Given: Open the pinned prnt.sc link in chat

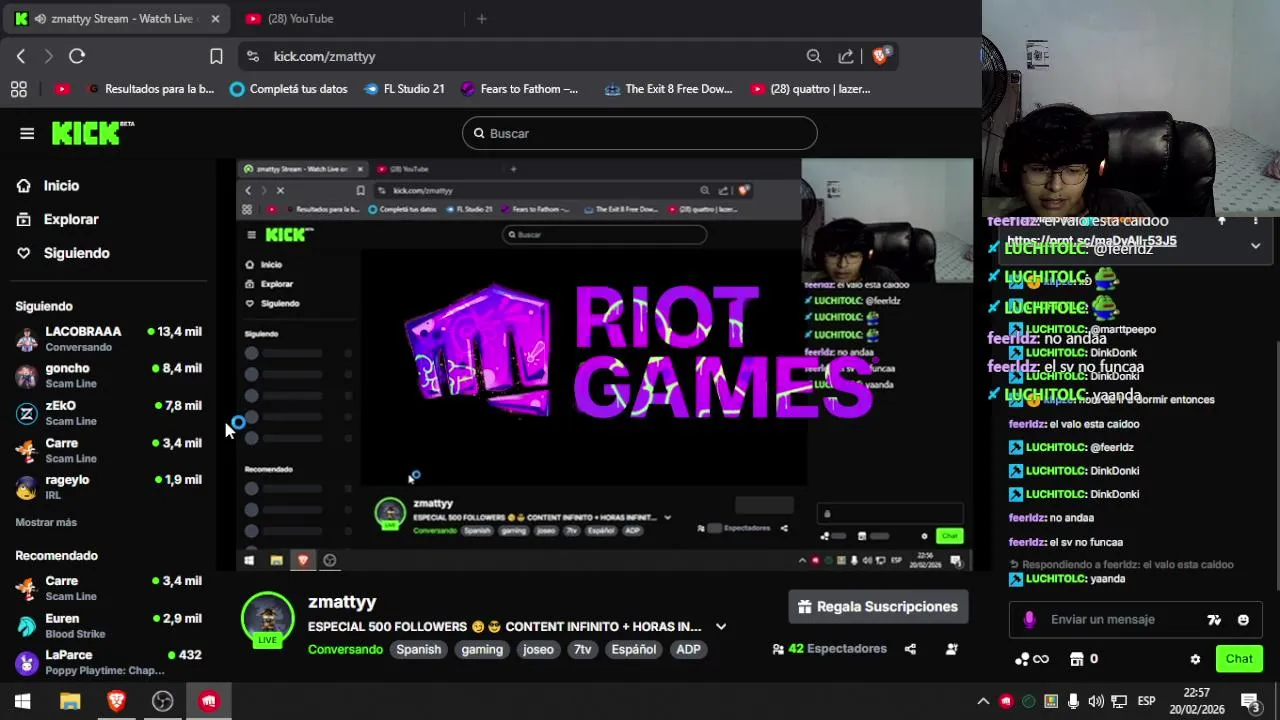Looking at the screenshot, I should point(1091,241).
